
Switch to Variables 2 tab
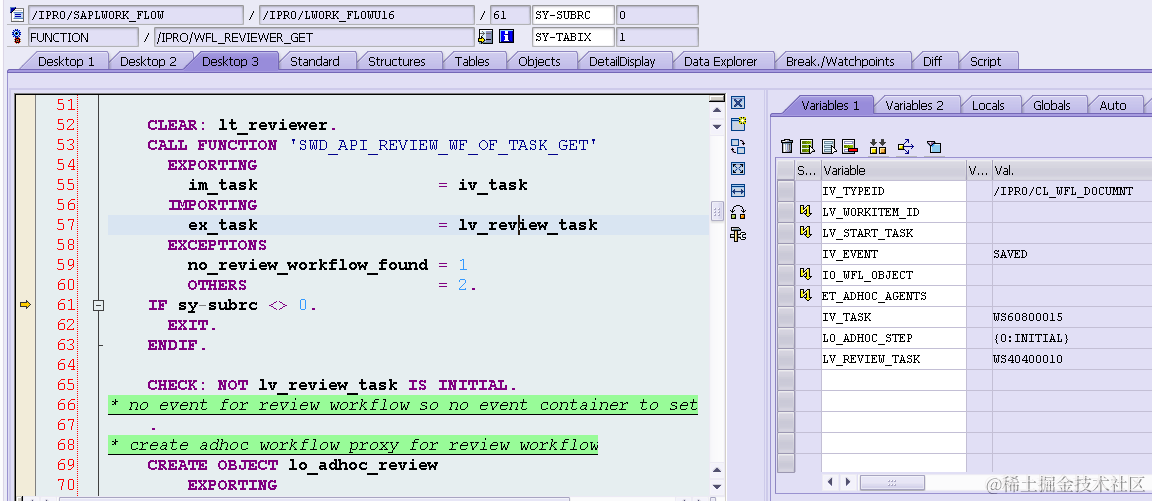[x=914, y=105]
